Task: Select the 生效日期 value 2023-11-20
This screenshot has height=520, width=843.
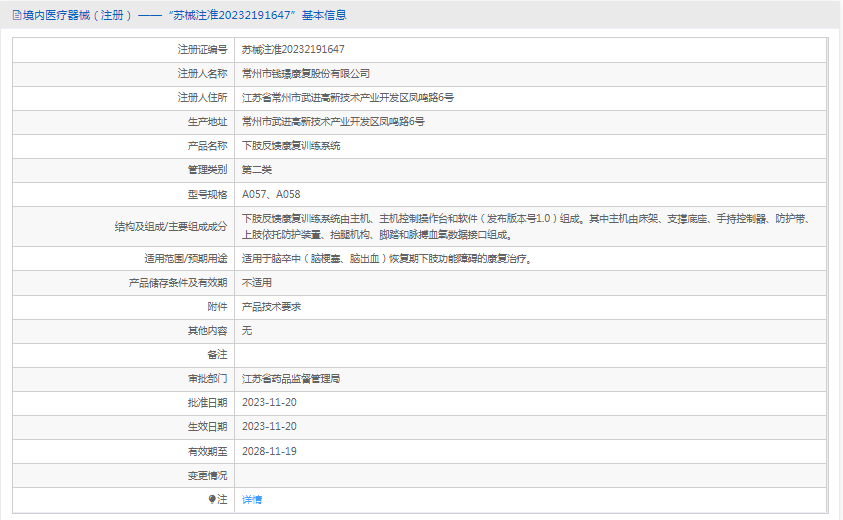Action: [269, 426]
